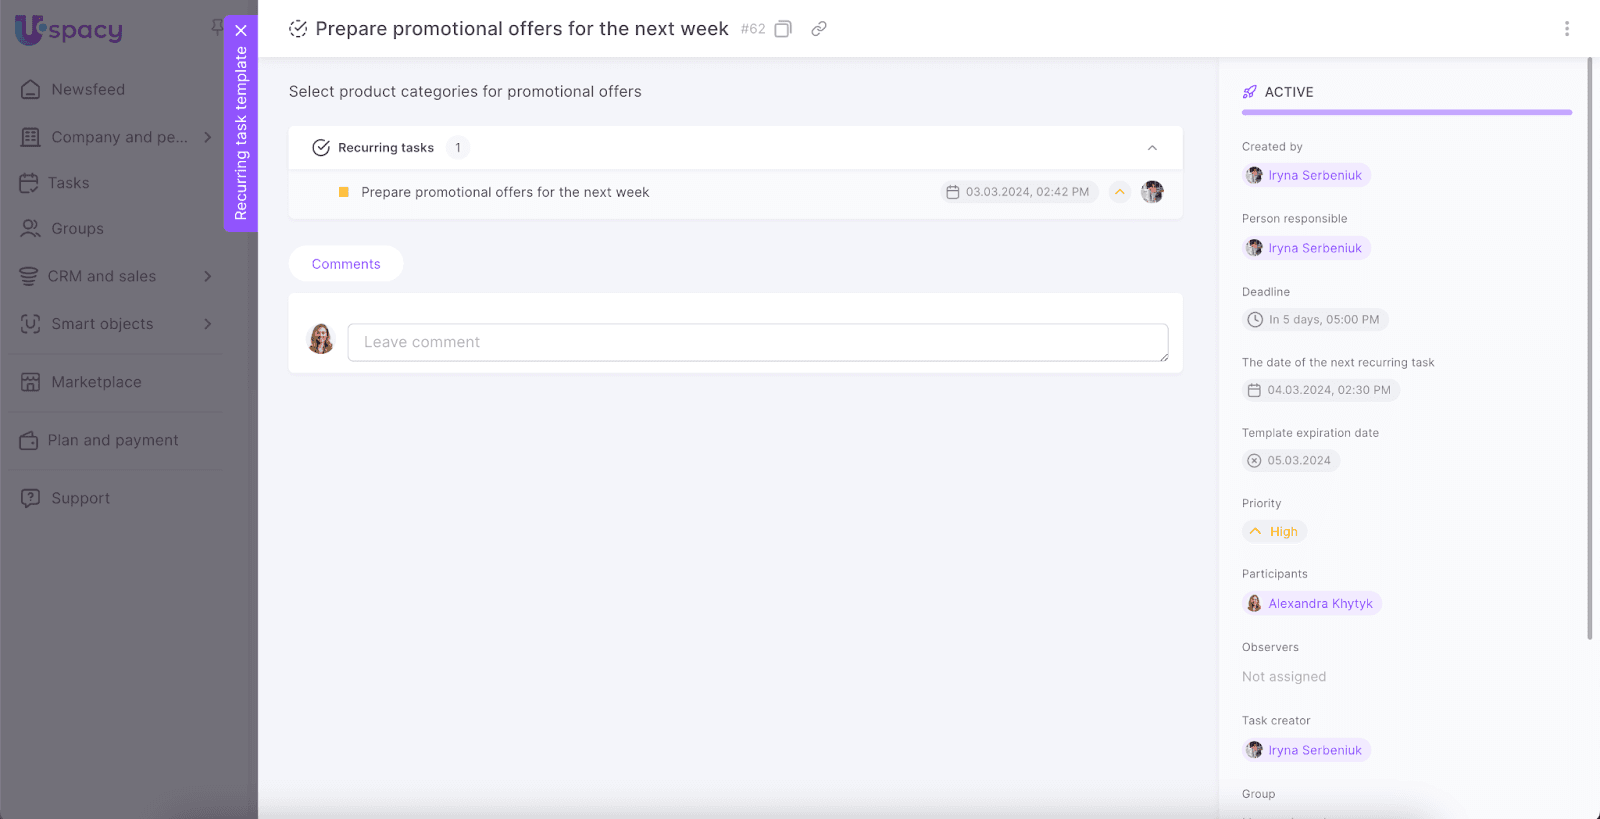The height and width of the screenshot is (819, 1600).
Task: Copy the task template link icon
Action: click(x=819, y=29)
